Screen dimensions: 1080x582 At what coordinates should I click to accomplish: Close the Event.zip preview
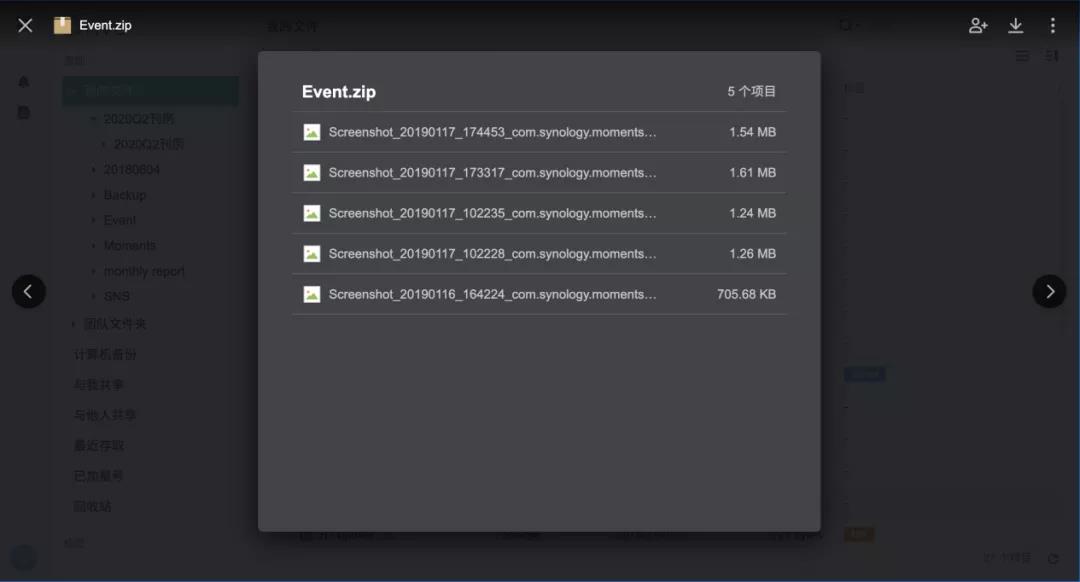pos(26,26)
